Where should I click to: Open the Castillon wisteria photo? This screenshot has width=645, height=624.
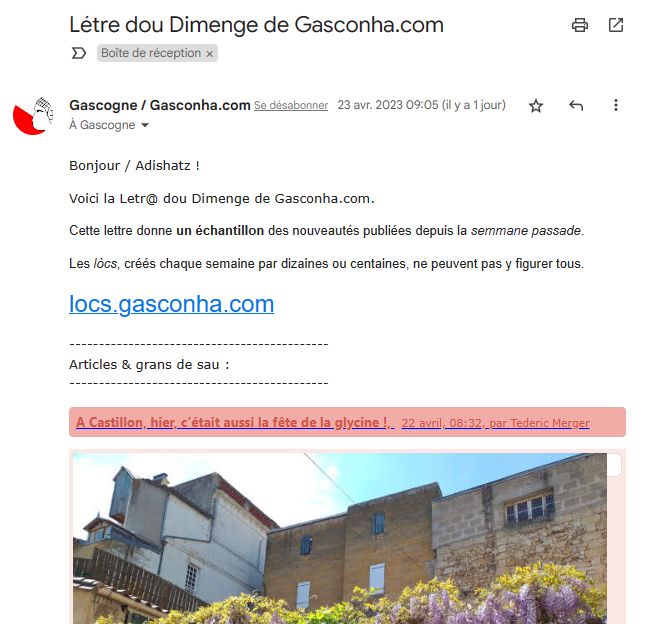340,538
